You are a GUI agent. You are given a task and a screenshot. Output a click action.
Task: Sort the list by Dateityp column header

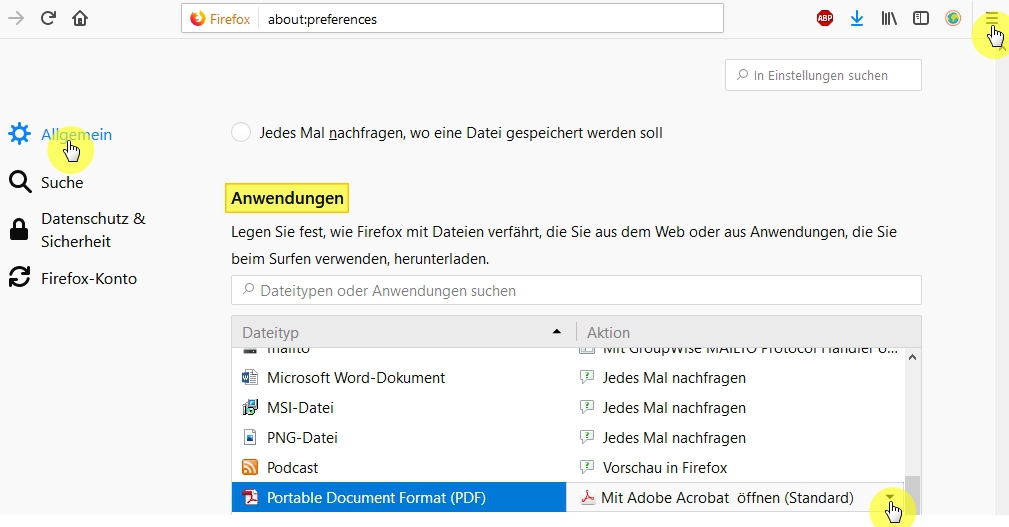[x=400, y=332]
